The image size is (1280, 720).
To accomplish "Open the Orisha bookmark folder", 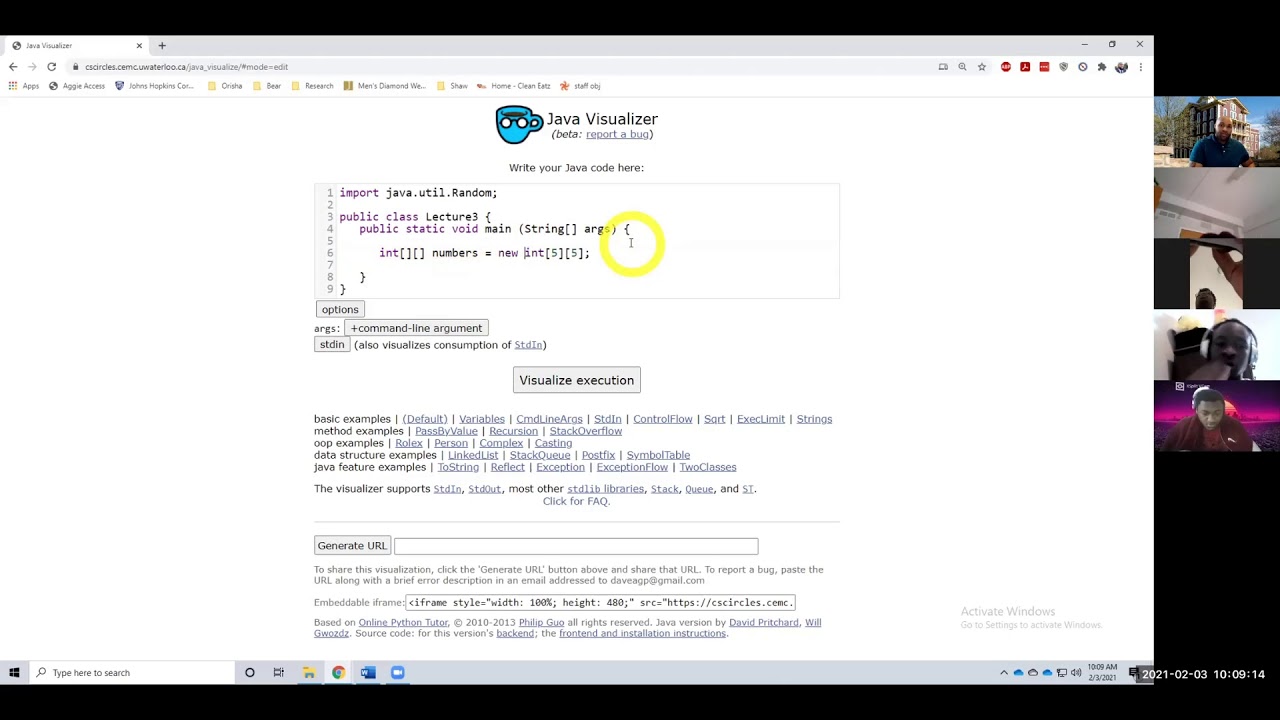I will [x=225, y=86].
